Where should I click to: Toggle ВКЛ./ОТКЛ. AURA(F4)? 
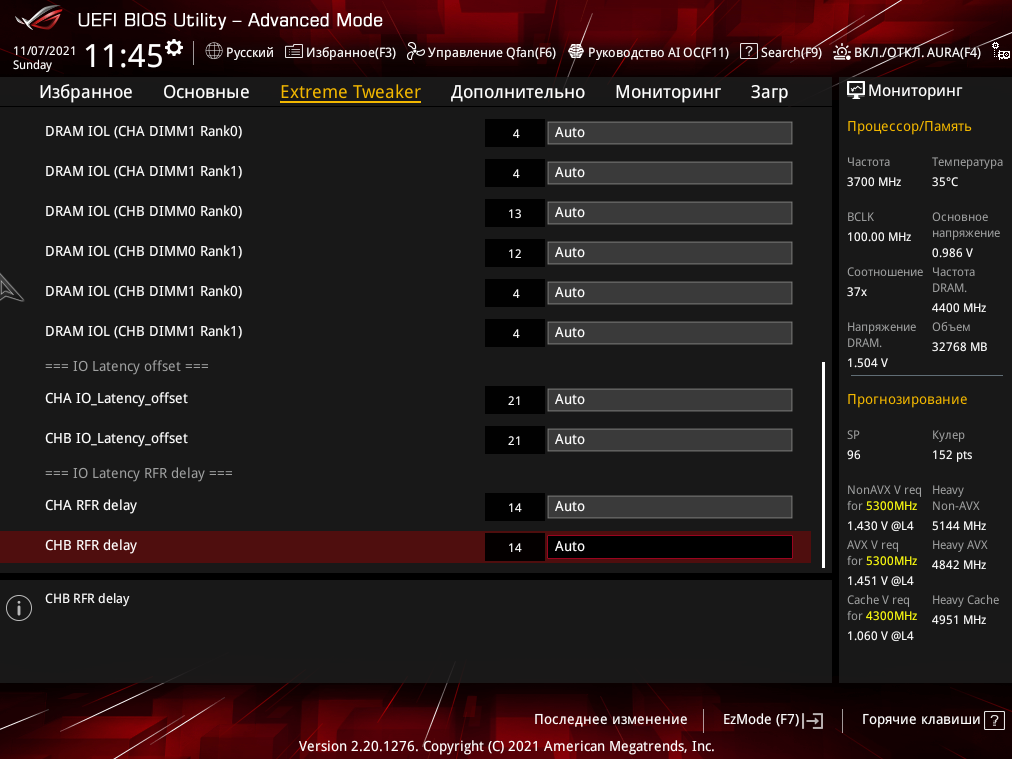click(x=917, y=52)
